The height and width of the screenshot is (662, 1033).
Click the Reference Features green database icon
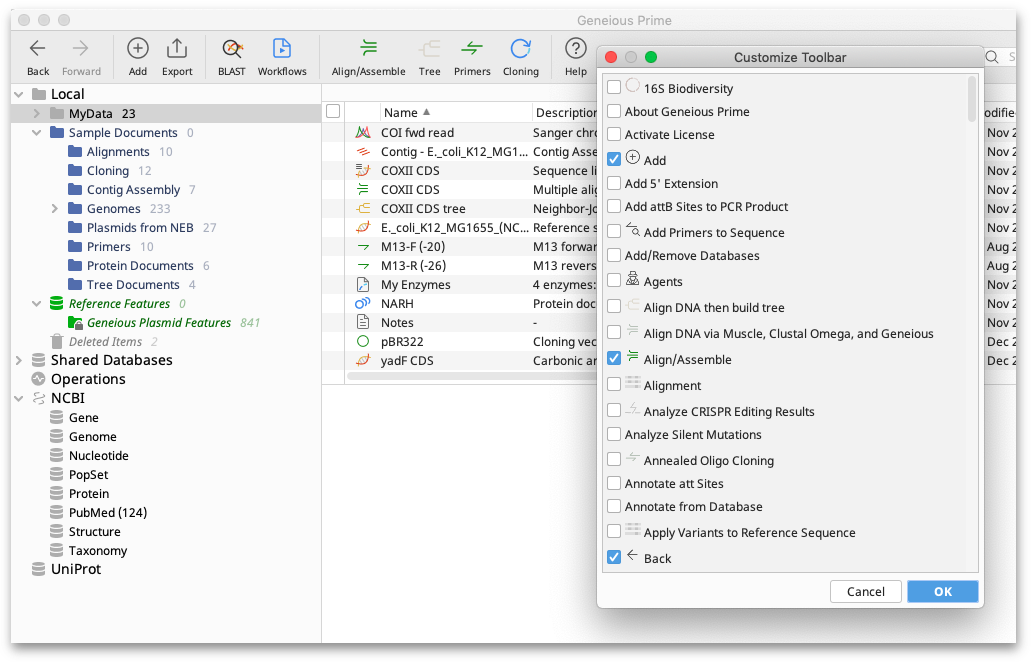[57, 304]
